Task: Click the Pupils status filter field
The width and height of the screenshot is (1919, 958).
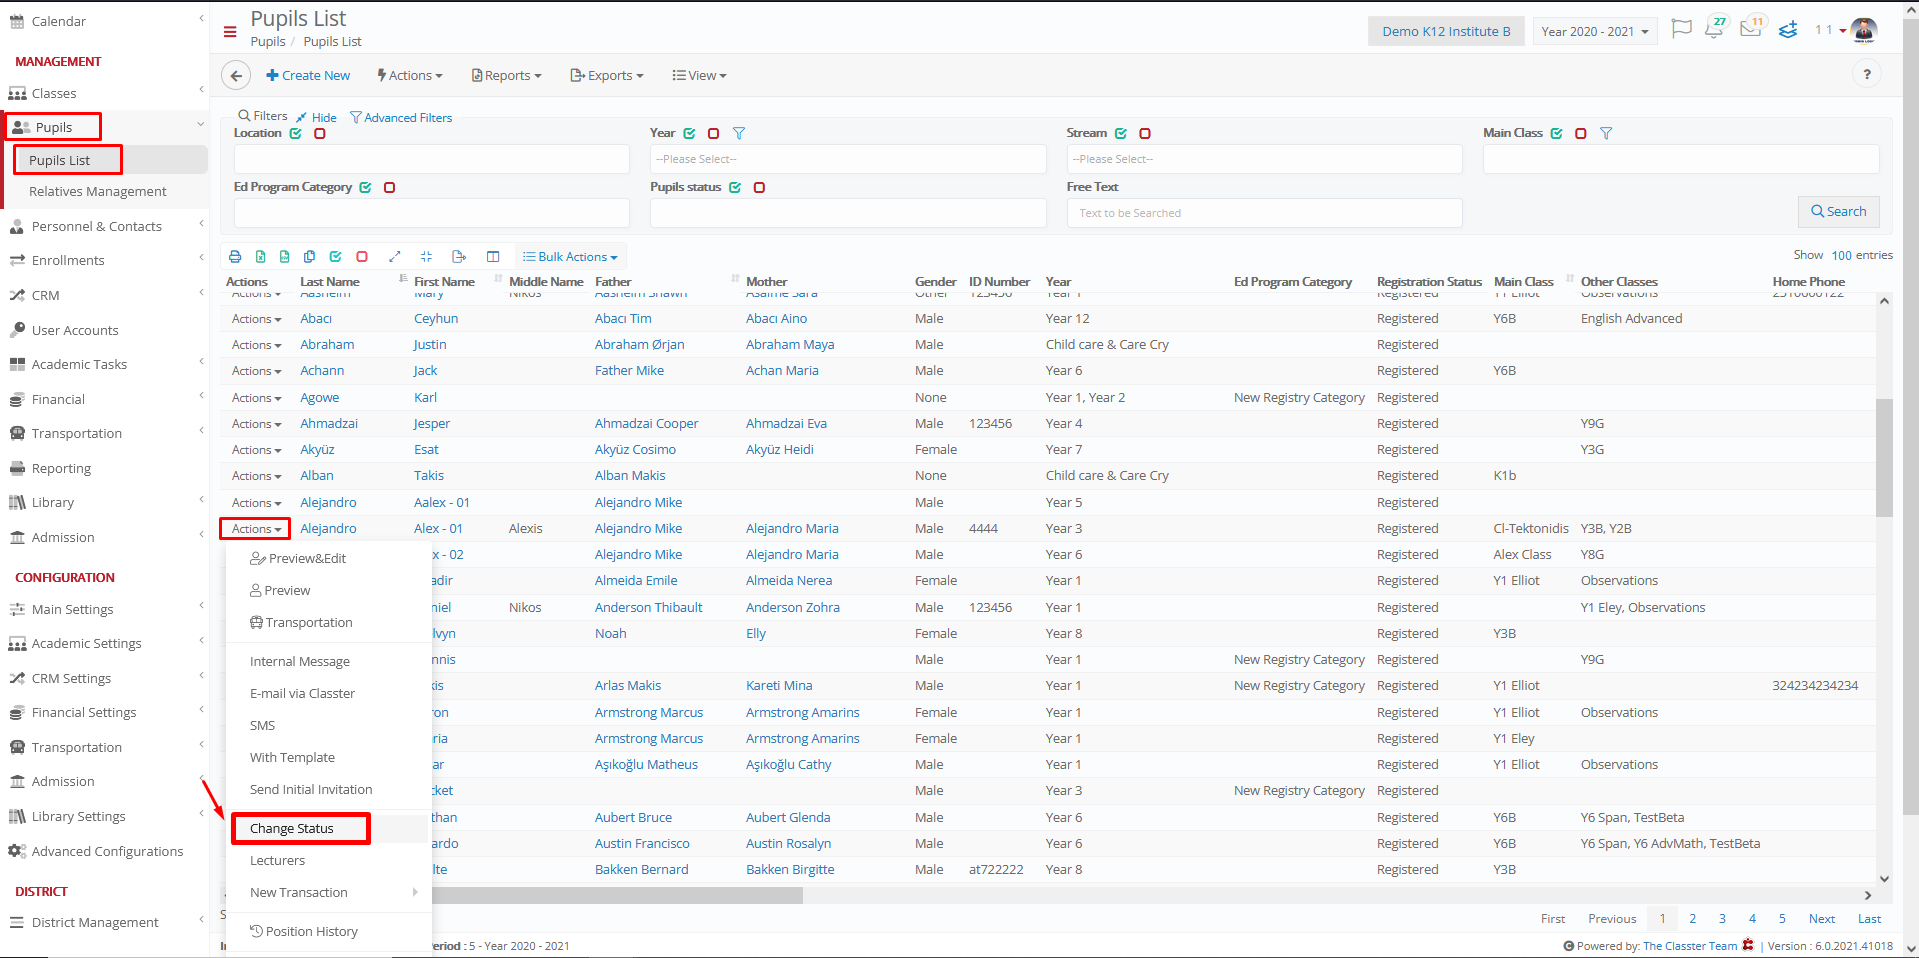Action: (848, 213)
